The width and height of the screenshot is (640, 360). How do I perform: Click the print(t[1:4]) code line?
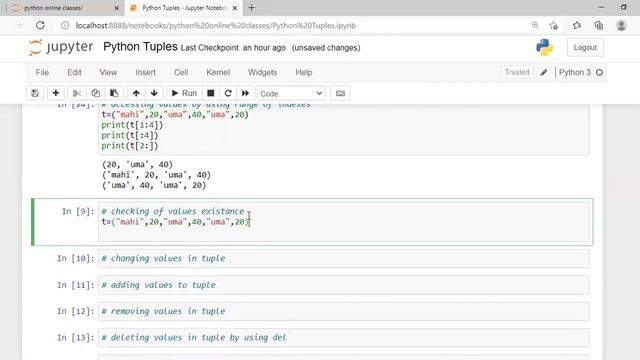pyautogui.click(x=132, y=125)
